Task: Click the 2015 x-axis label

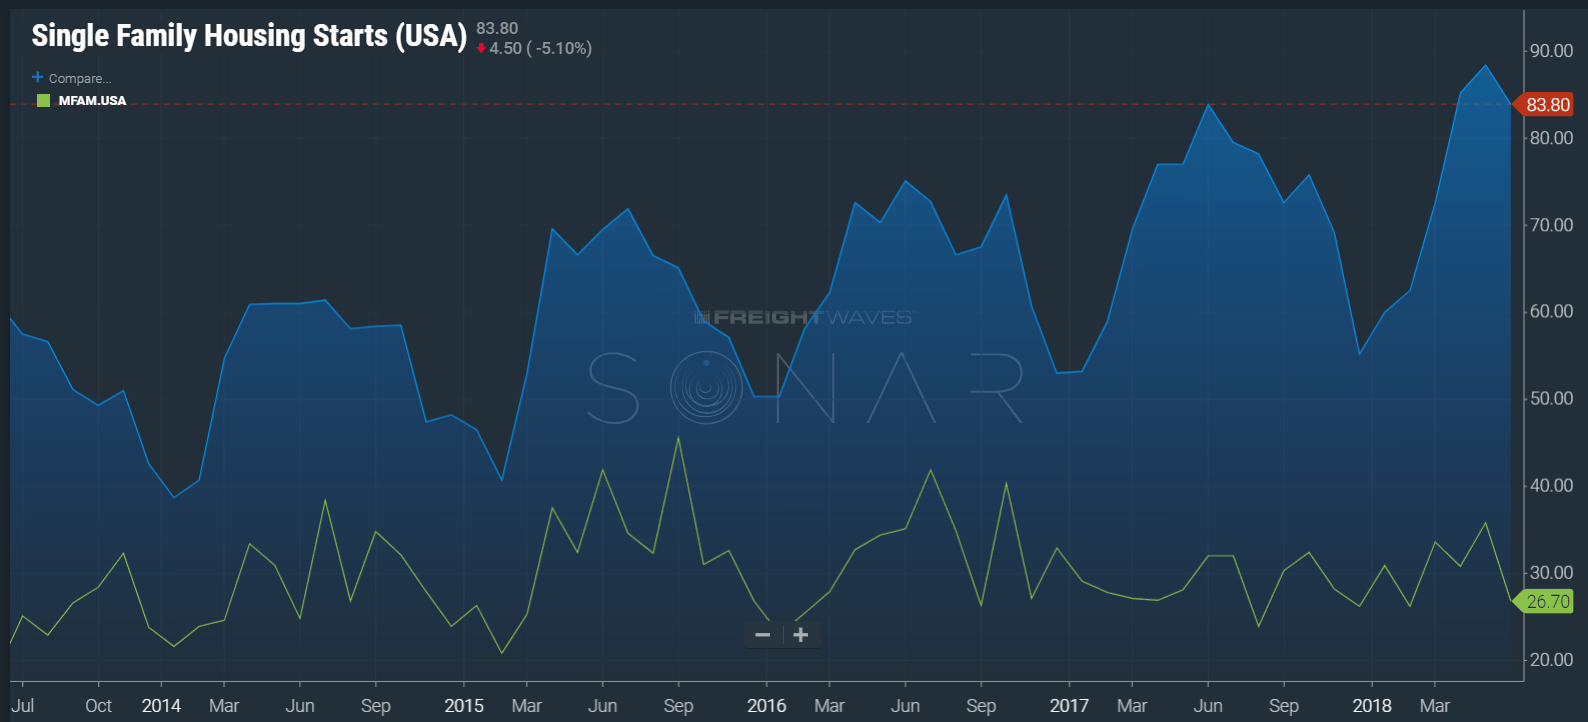Action: [x=464, y=706]
